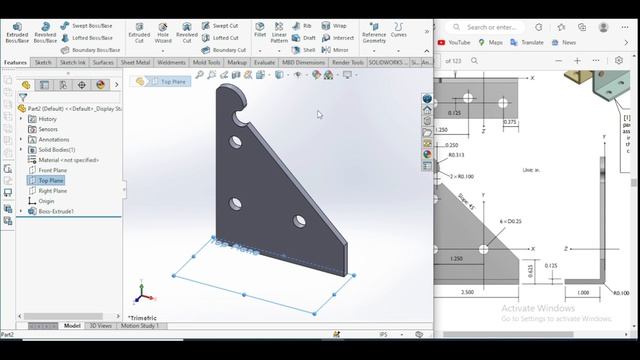Open the Hole Wizard dropdown arrow
Viewport: 640px width, 360px height.
tap(163, 51)
